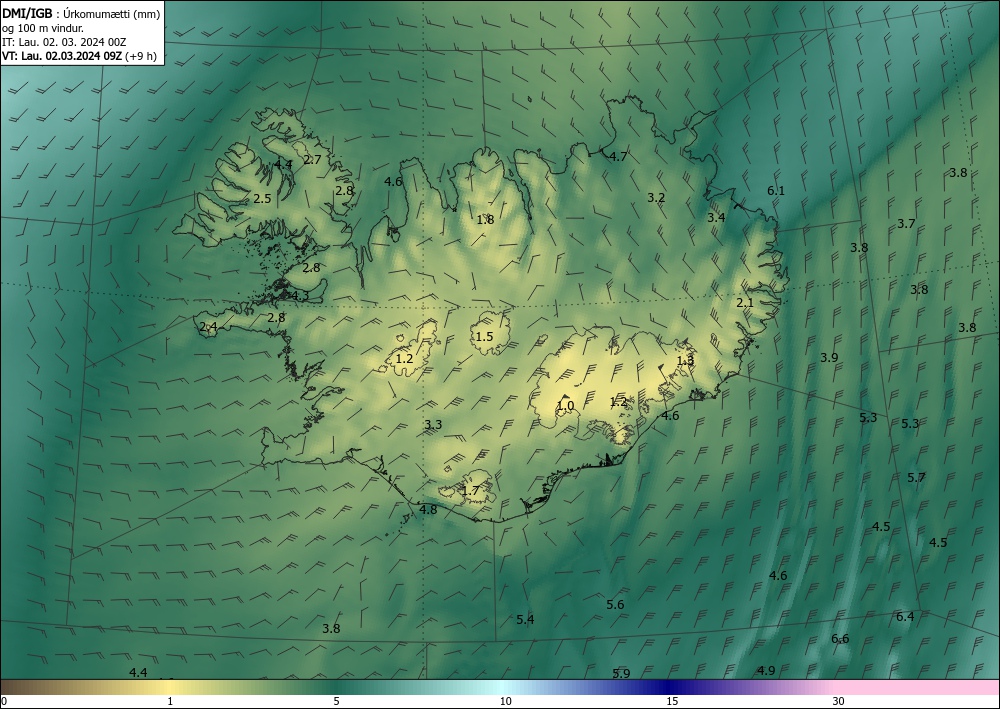
Task: Select the 2.5 precipitable water value
Action: coord(262,199)
